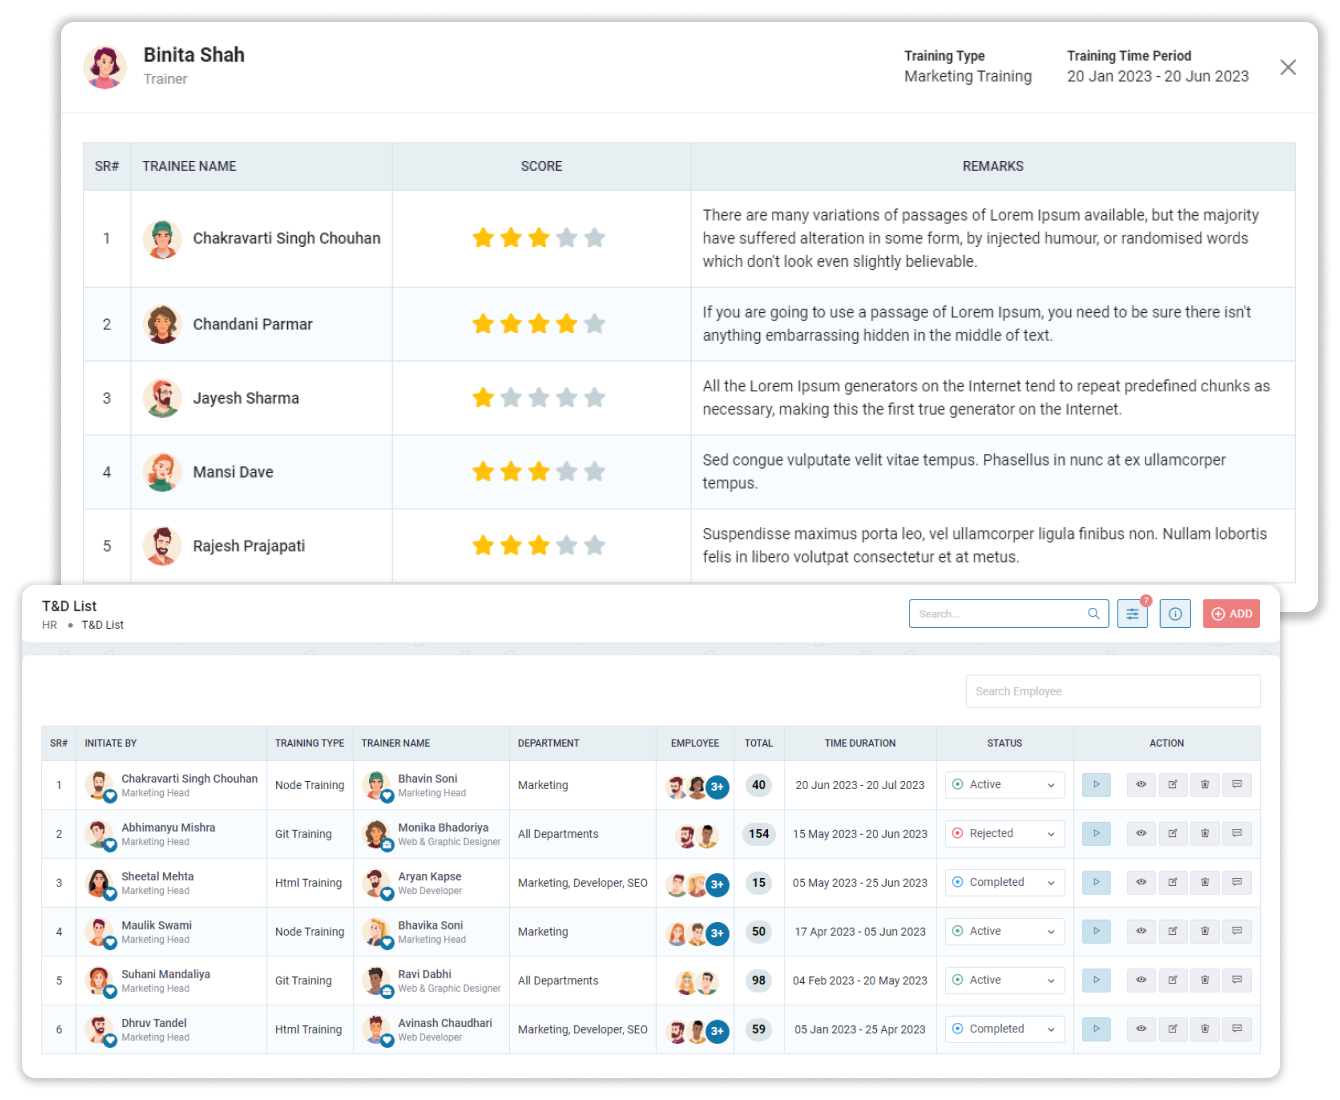Open Active status dropdown in Suhani Mandaliya's row
The image size is (1340, 1100).
click(x=1004, y=980)
